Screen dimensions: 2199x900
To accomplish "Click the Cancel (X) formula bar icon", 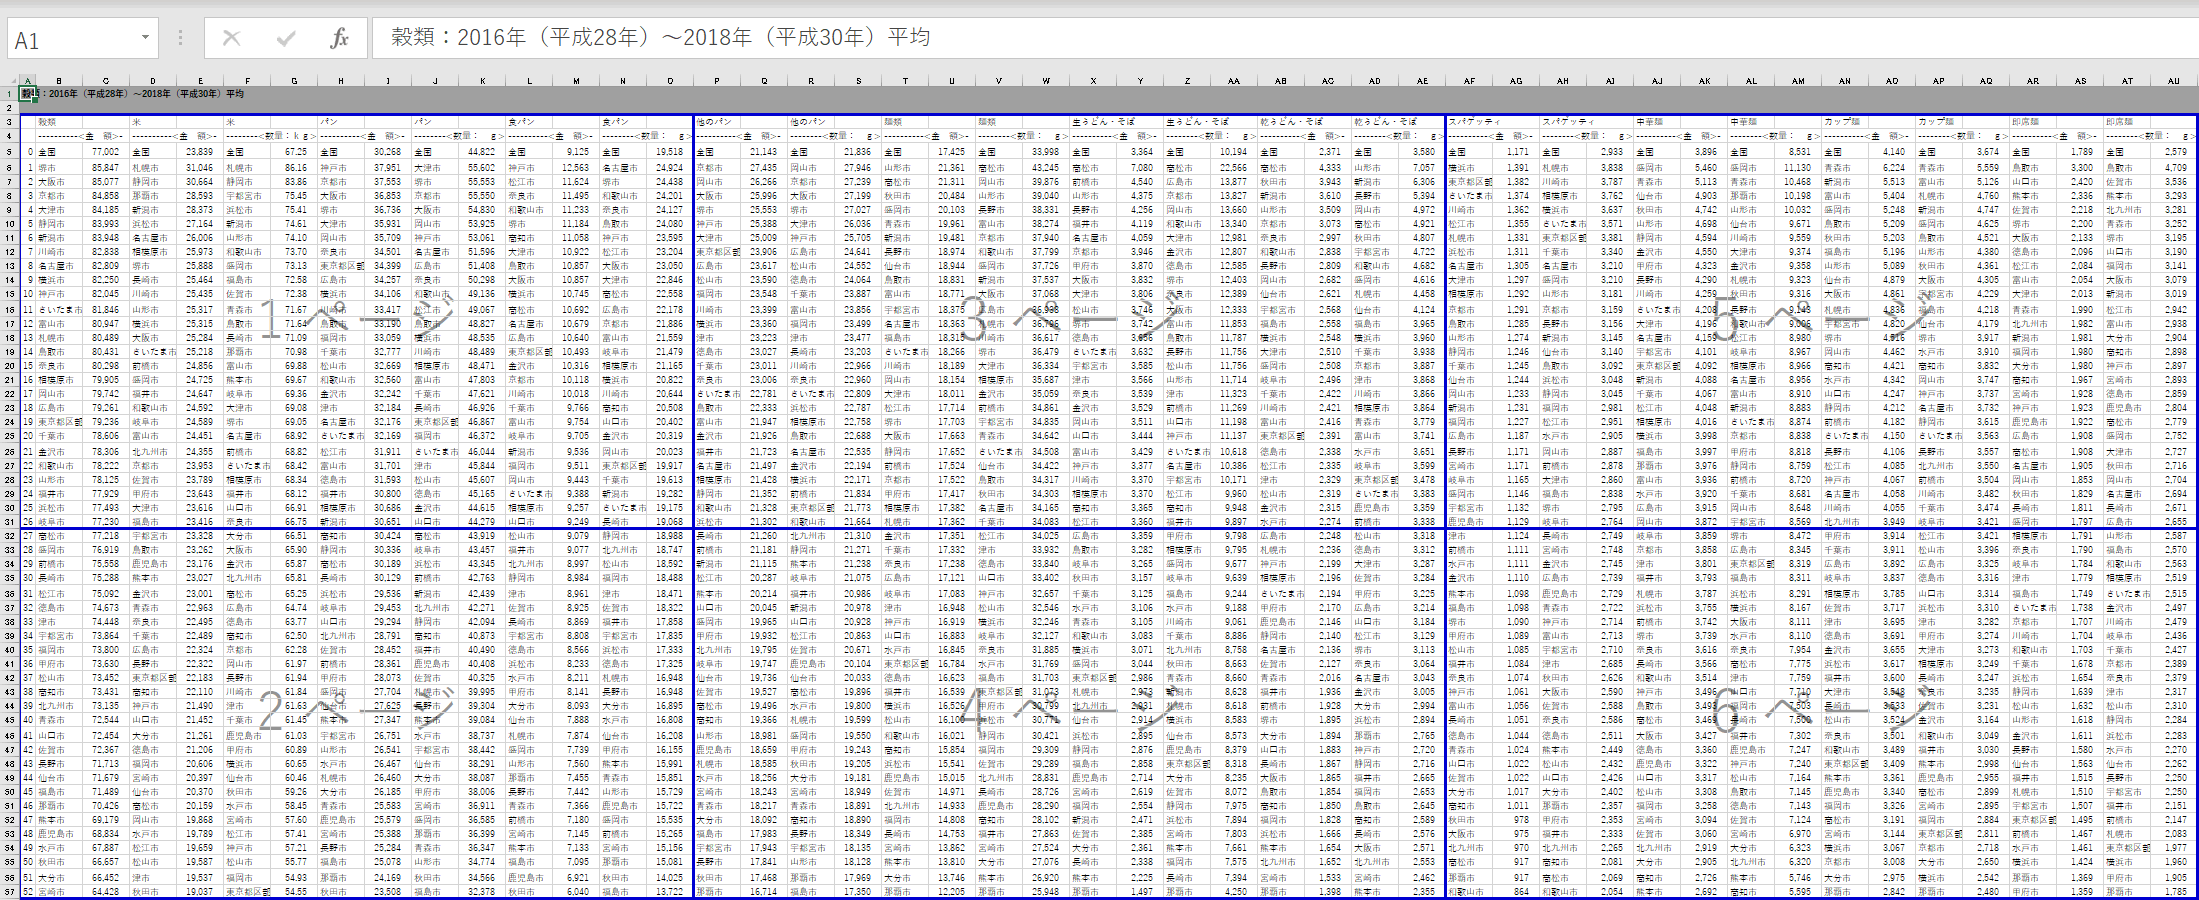I will [x=231, y=39].
